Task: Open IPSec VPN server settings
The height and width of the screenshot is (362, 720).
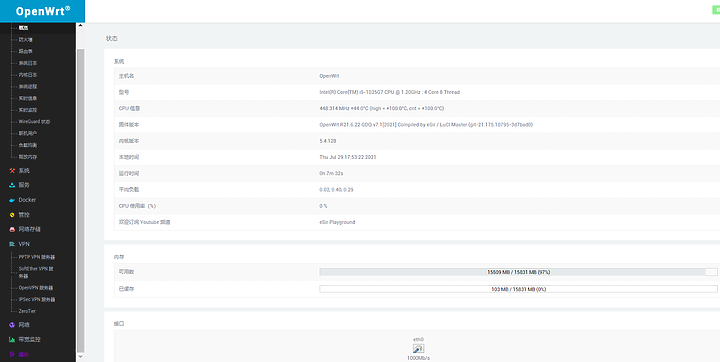Action: click(37, 300)
